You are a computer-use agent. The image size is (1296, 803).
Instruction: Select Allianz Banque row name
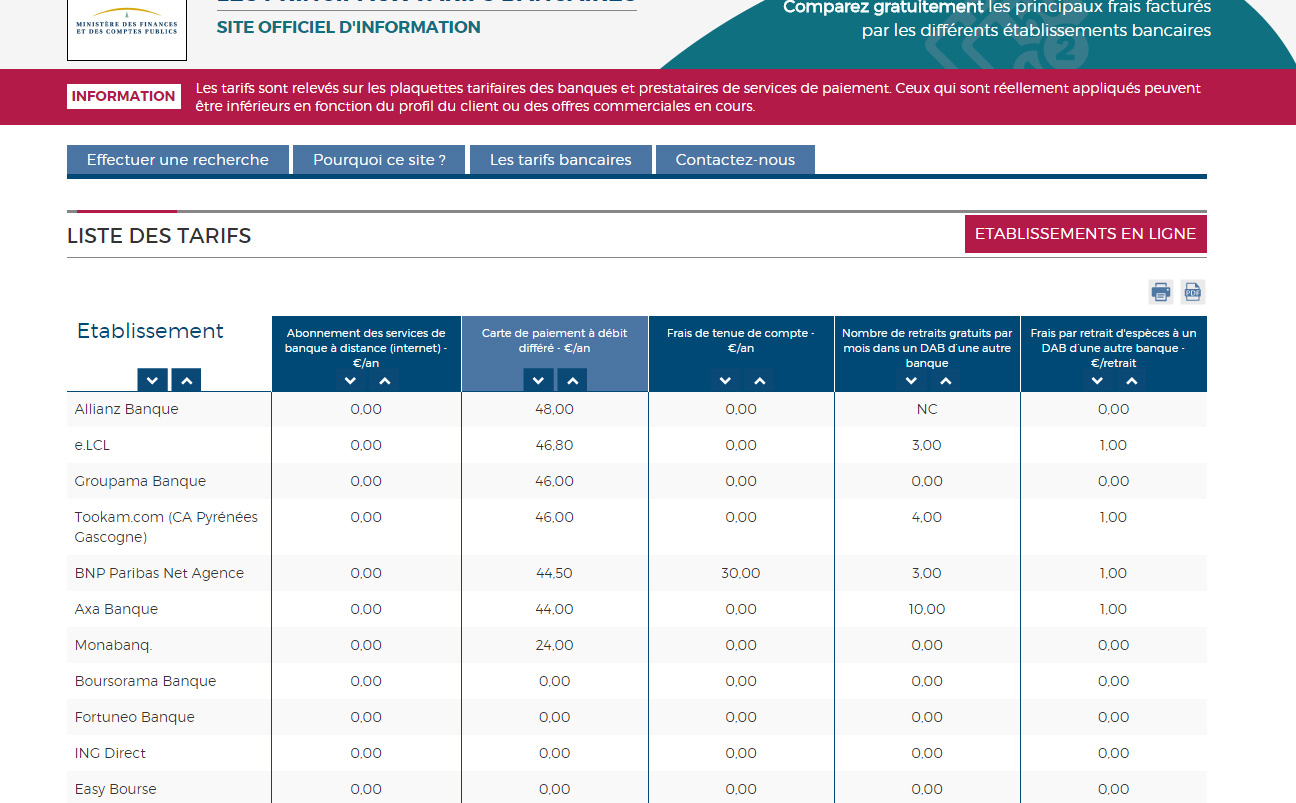127,409
